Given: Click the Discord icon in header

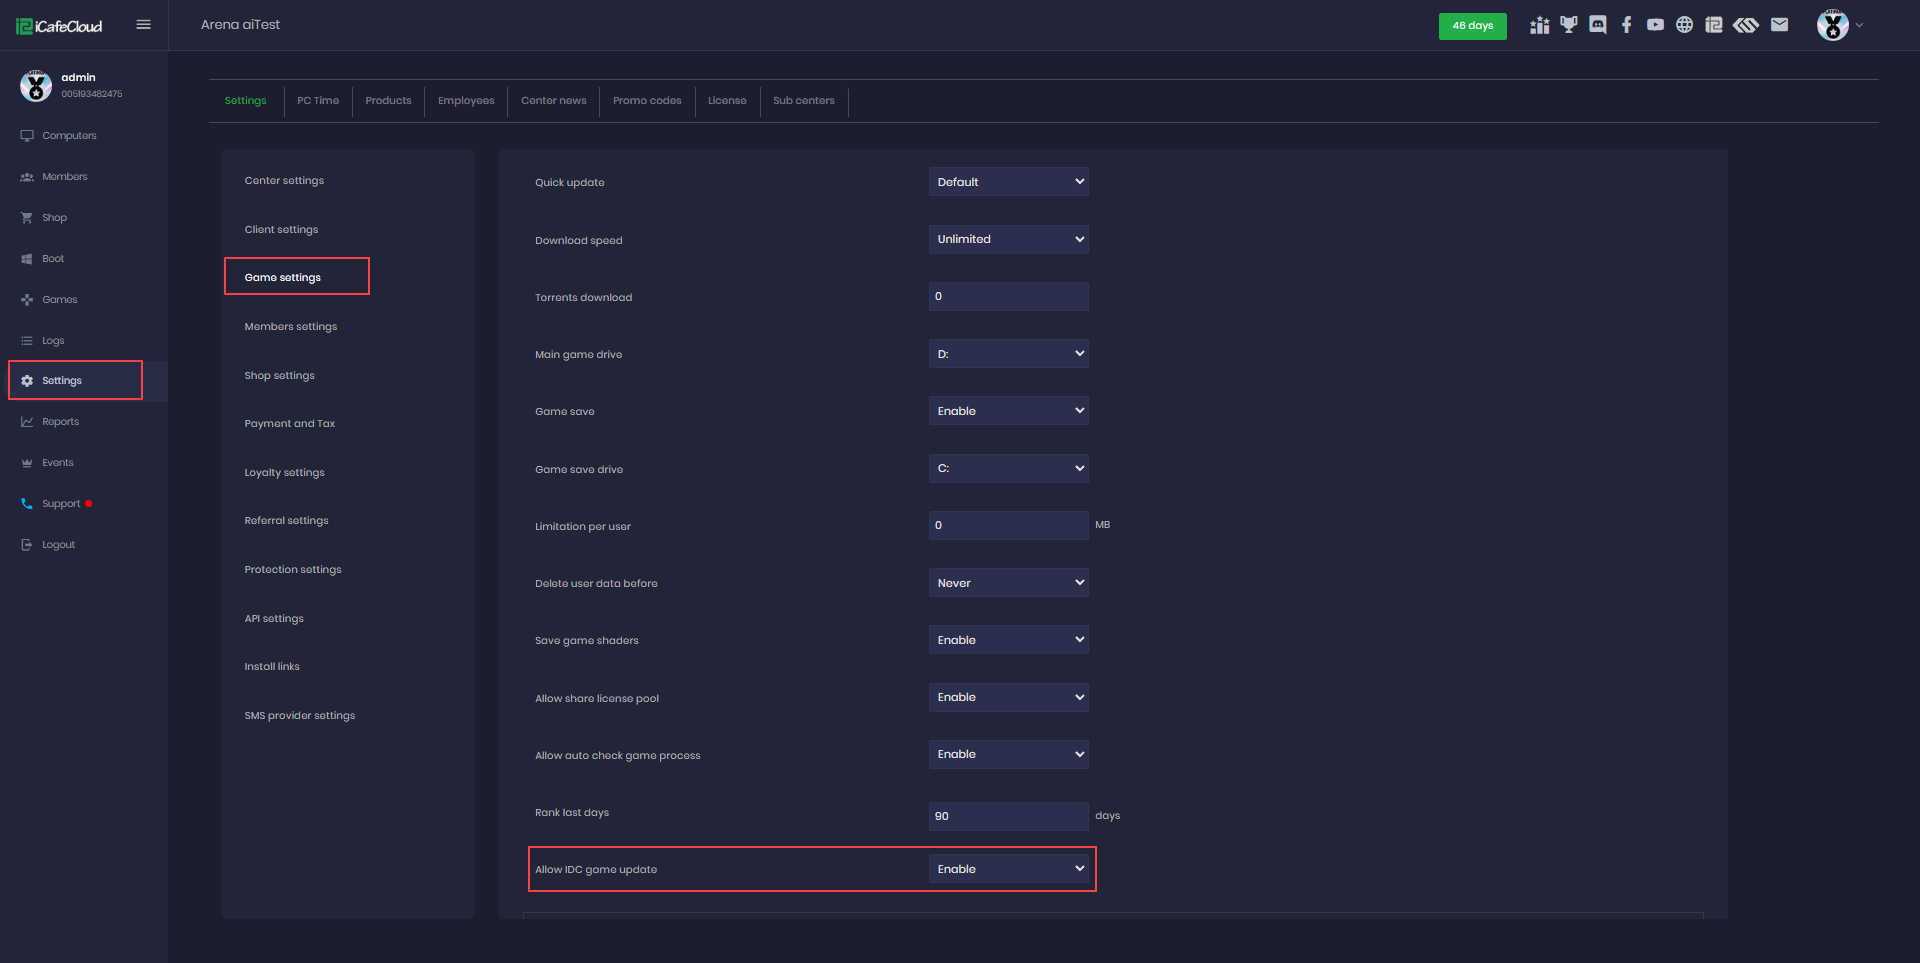Looking at the screenshot, I should 1598,25.
